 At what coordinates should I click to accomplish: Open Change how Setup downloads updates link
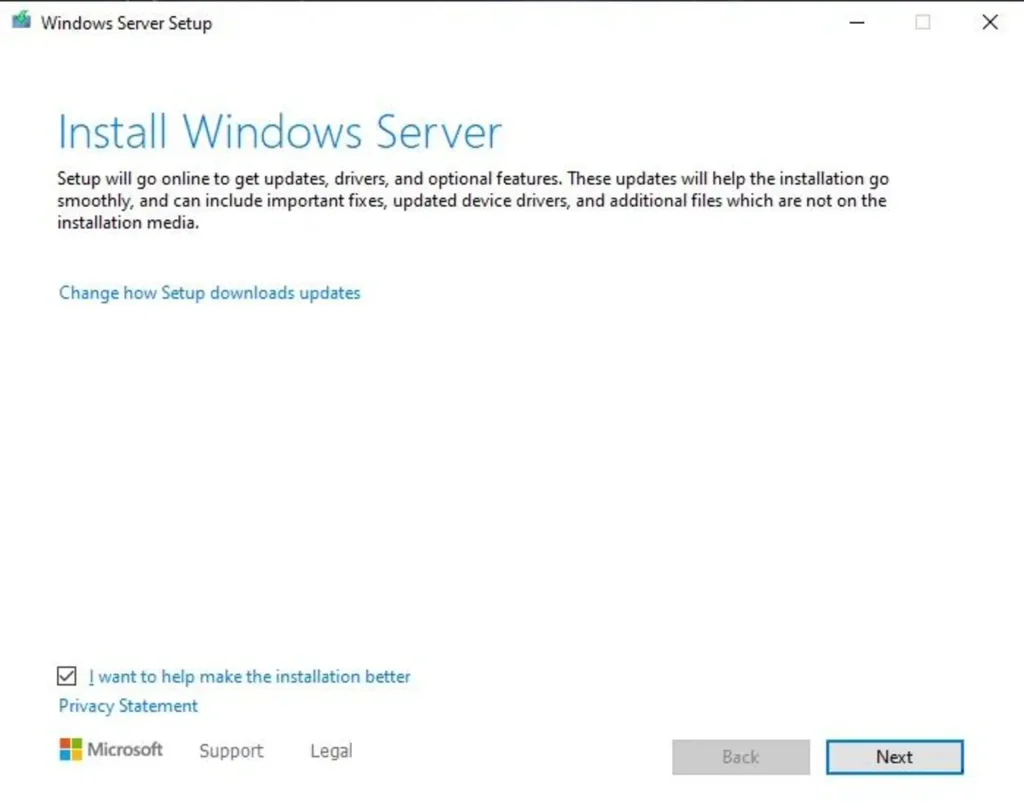pyautogui.click(x=209, y=293)
